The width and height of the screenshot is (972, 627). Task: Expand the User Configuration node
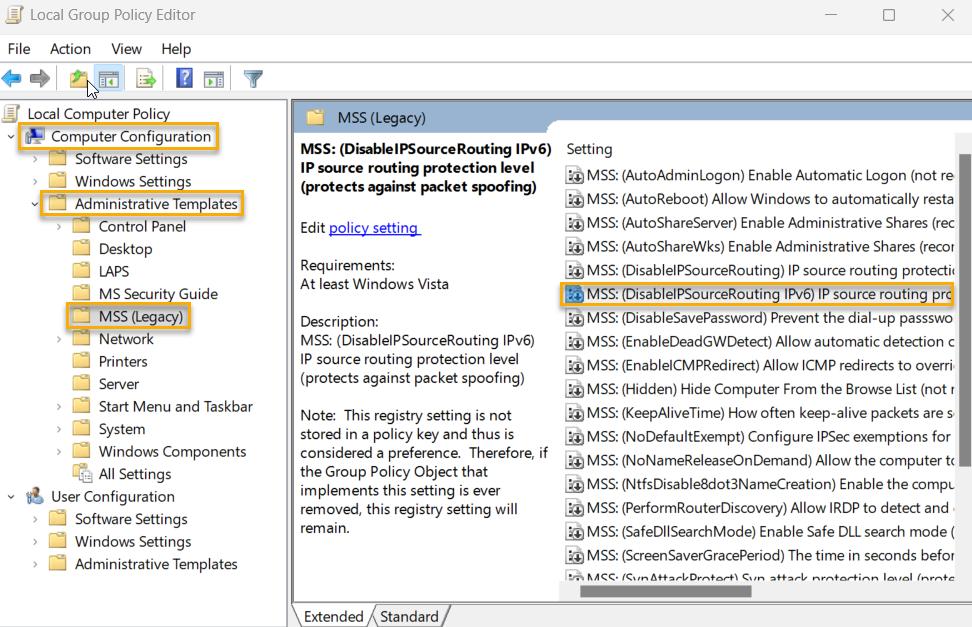(10, 496)
